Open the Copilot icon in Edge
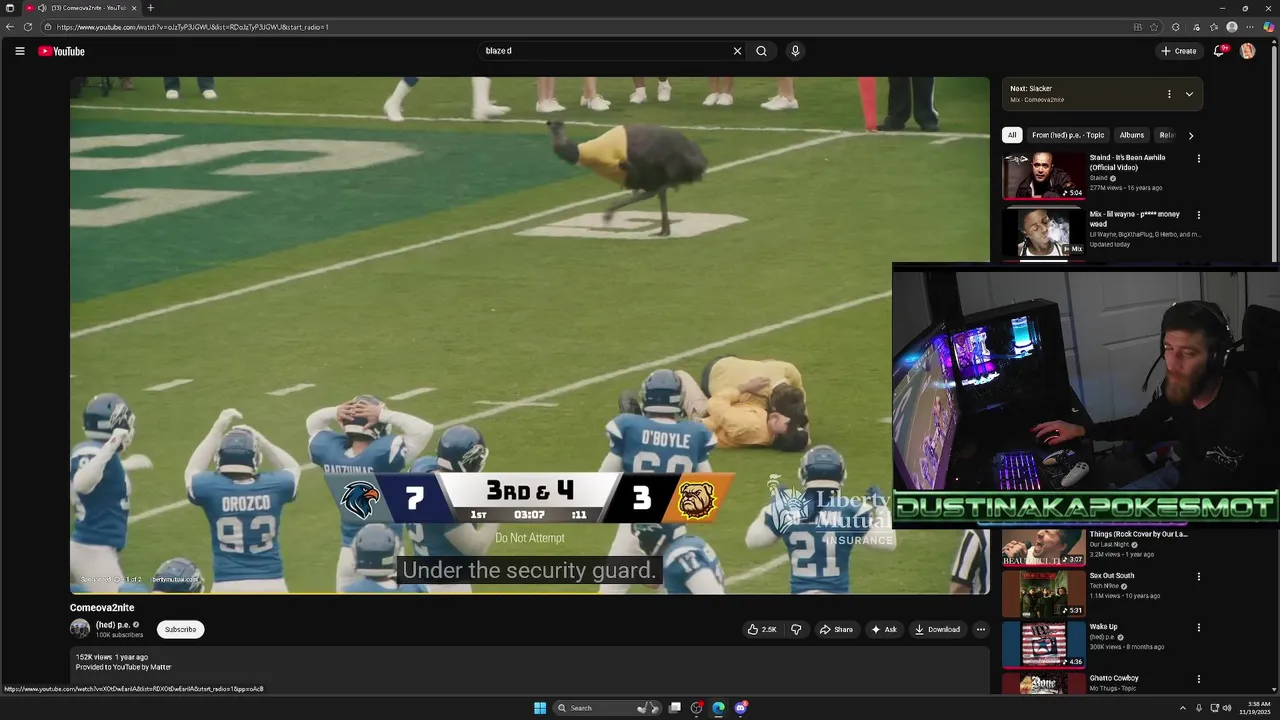Image resolution: width=1280 pixels, height=720 pixels. [1269, 27]
